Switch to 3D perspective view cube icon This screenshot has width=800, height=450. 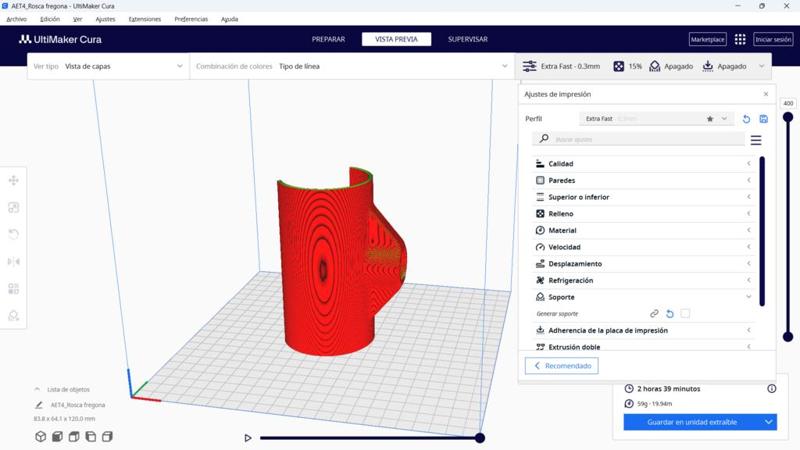[x=40, y=436]
